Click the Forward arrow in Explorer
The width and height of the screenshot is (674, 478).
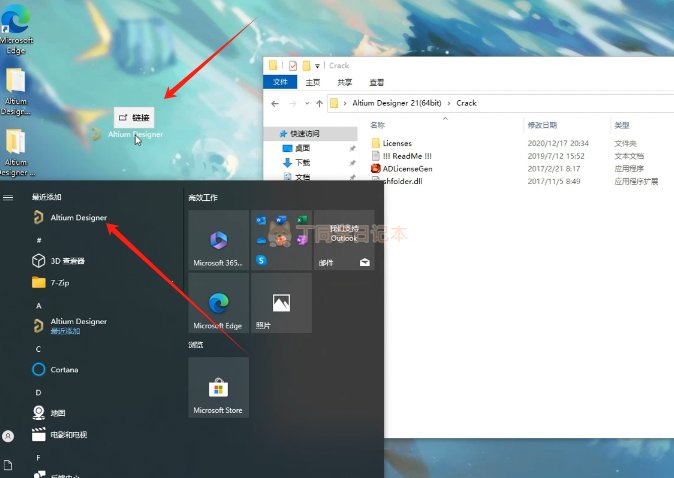tap(293, 104)
